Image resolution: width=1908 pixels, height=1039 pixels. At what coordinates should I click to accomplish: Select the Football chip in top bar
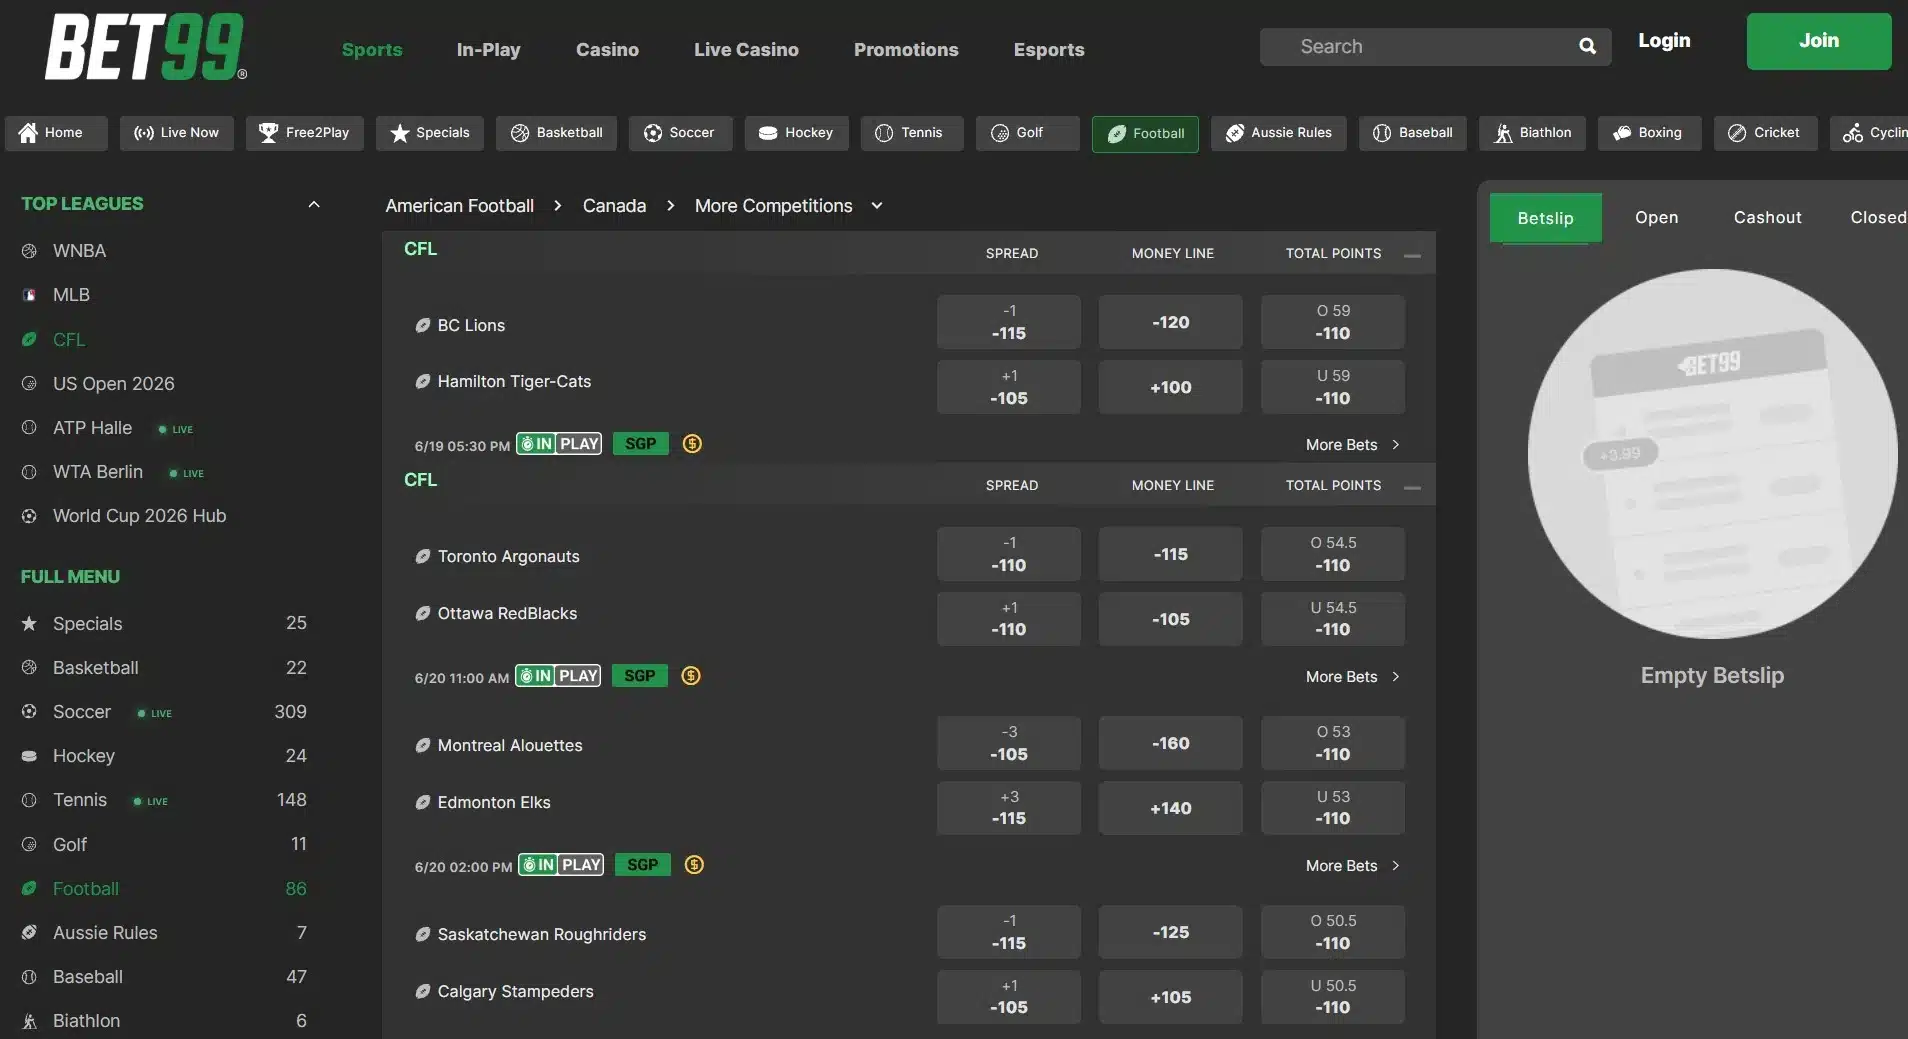pos(1145,134)
